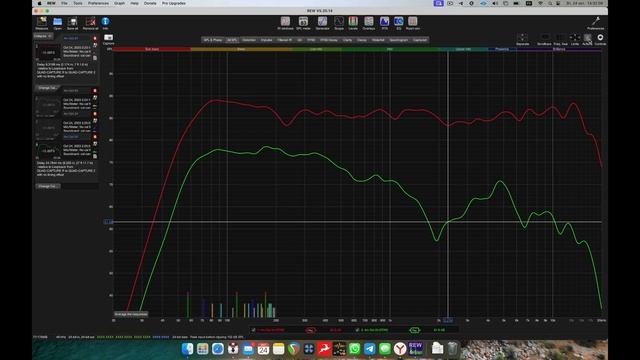Capture the graph image with the Capture icon

(108, 38)
